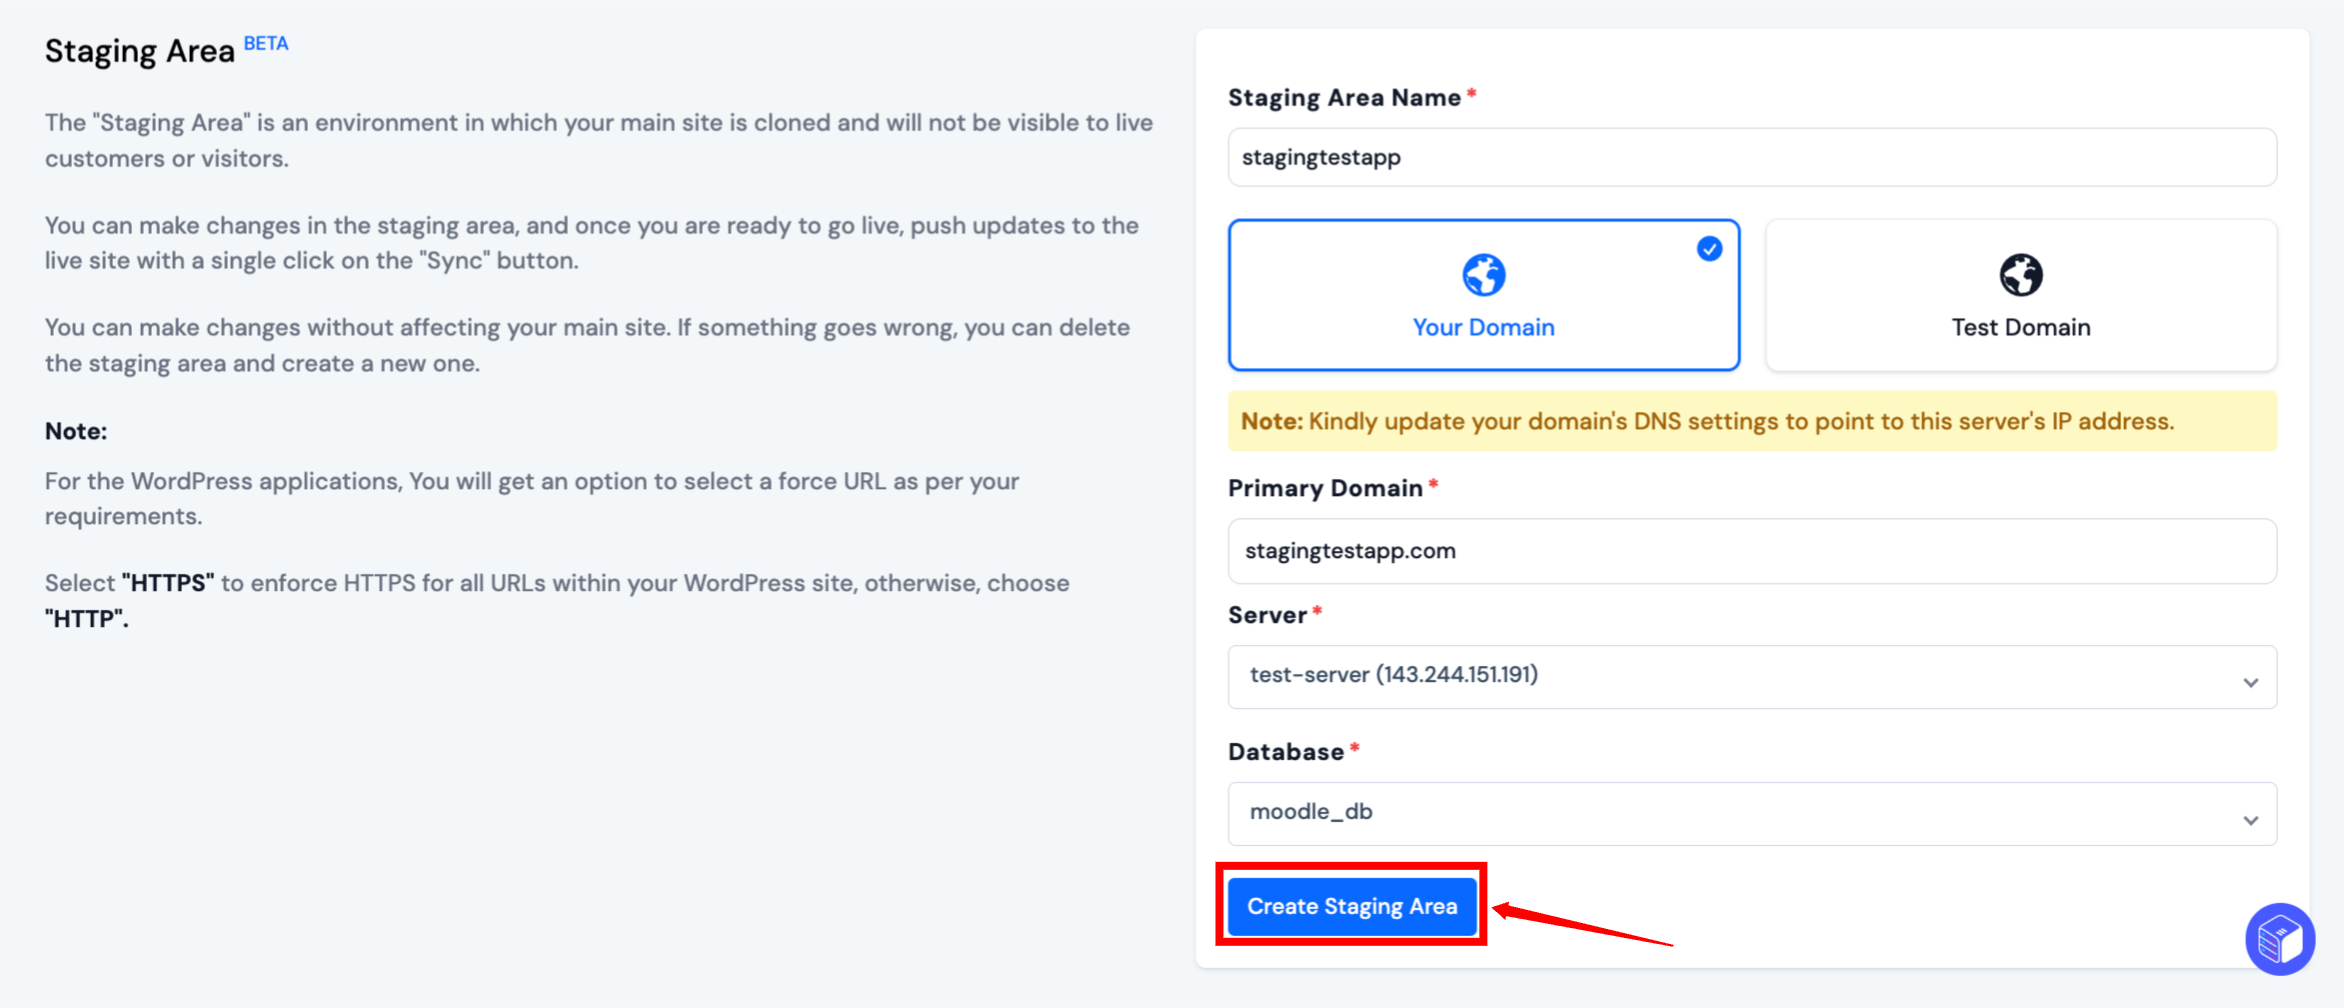Viewport: 2344px width, 1008px height.
Task: Click the BETA badge beside Staging Area
Action: pyautogui.click(x=266, y=43)
